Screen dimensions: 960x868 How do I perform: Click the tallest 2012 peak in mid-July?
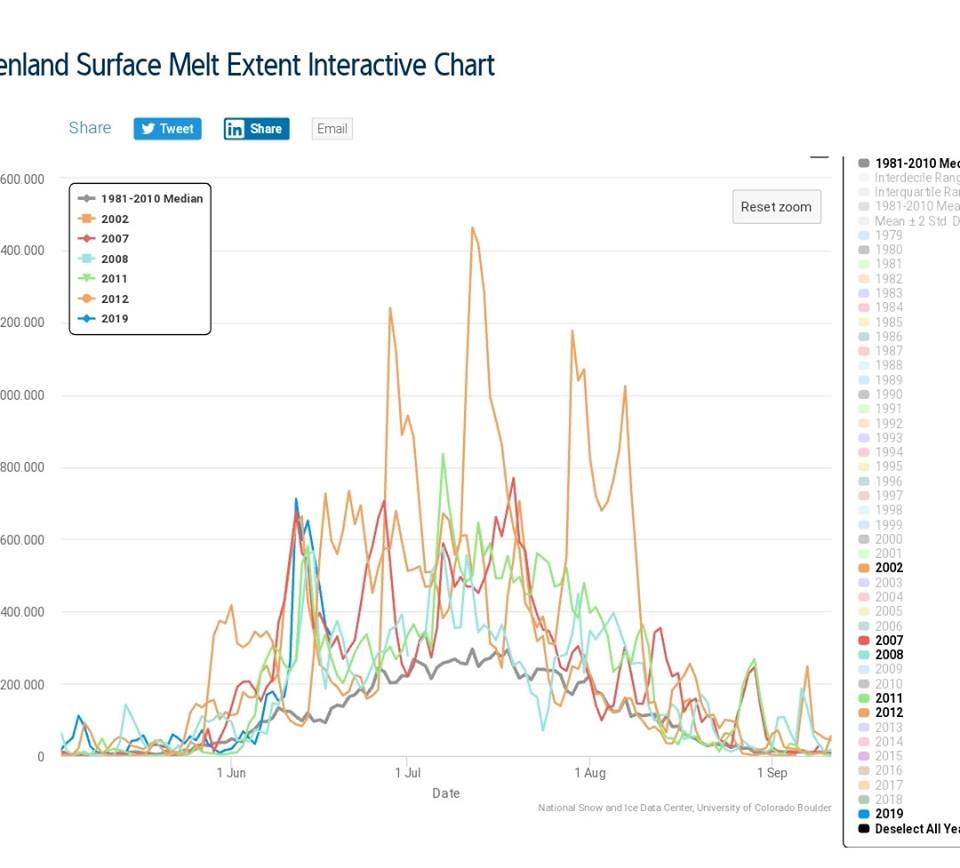click(x=472, y=228)
